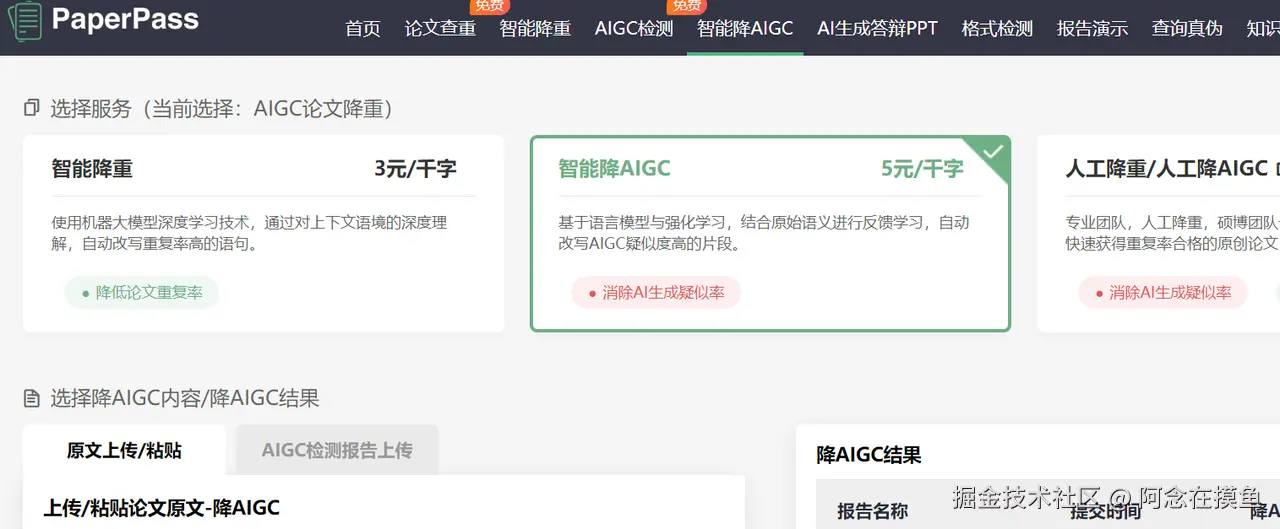Click the document icon beside 选择降AIGC内容

(32, 399)
